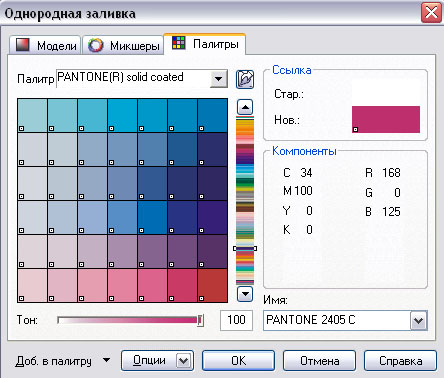Close the Однородная заливка dialog
The image size is (444, 378).
431,13
